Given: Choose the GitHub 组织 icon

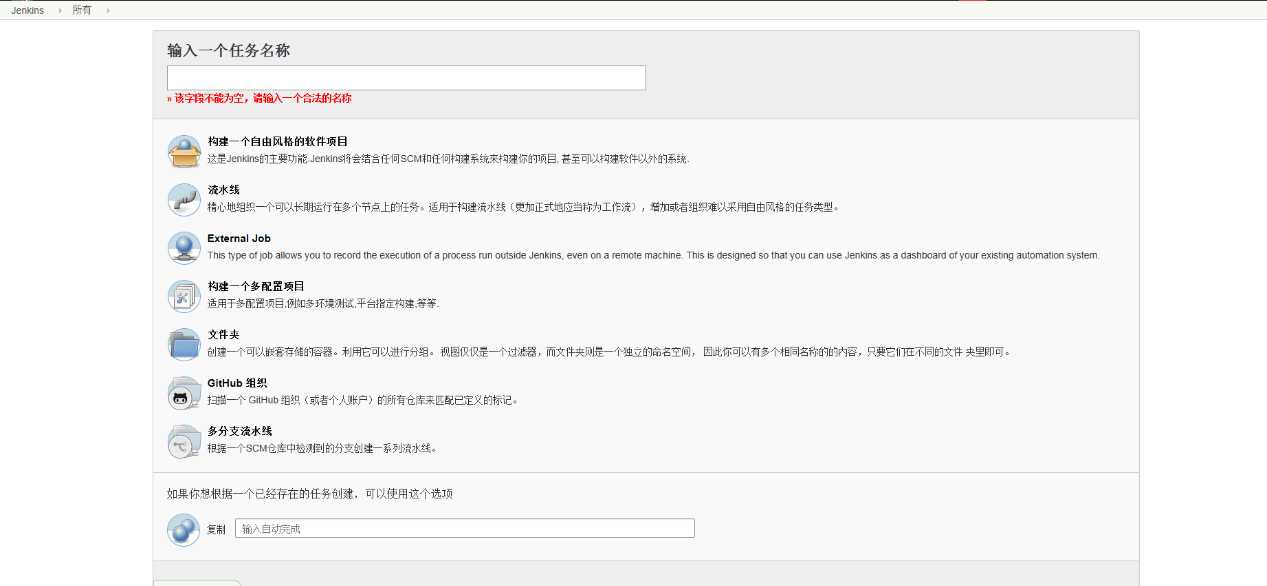Looking at the screenshot, I should pyautogui.click(x=184, y=393).
